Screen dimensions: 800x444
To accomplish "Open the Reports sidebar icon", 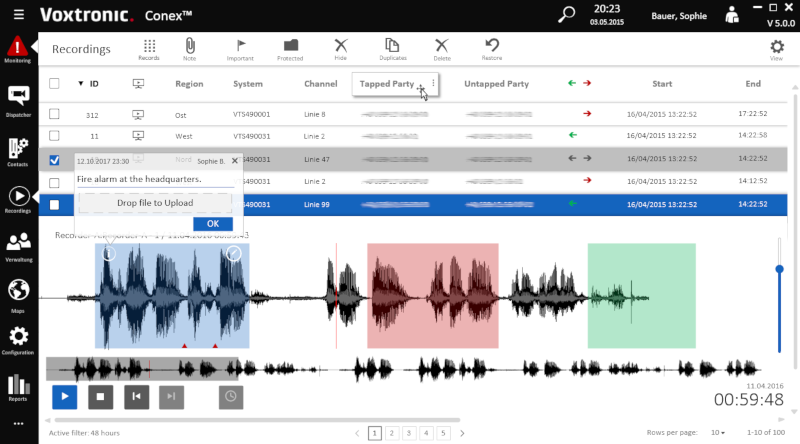I will tap(18, 387).
